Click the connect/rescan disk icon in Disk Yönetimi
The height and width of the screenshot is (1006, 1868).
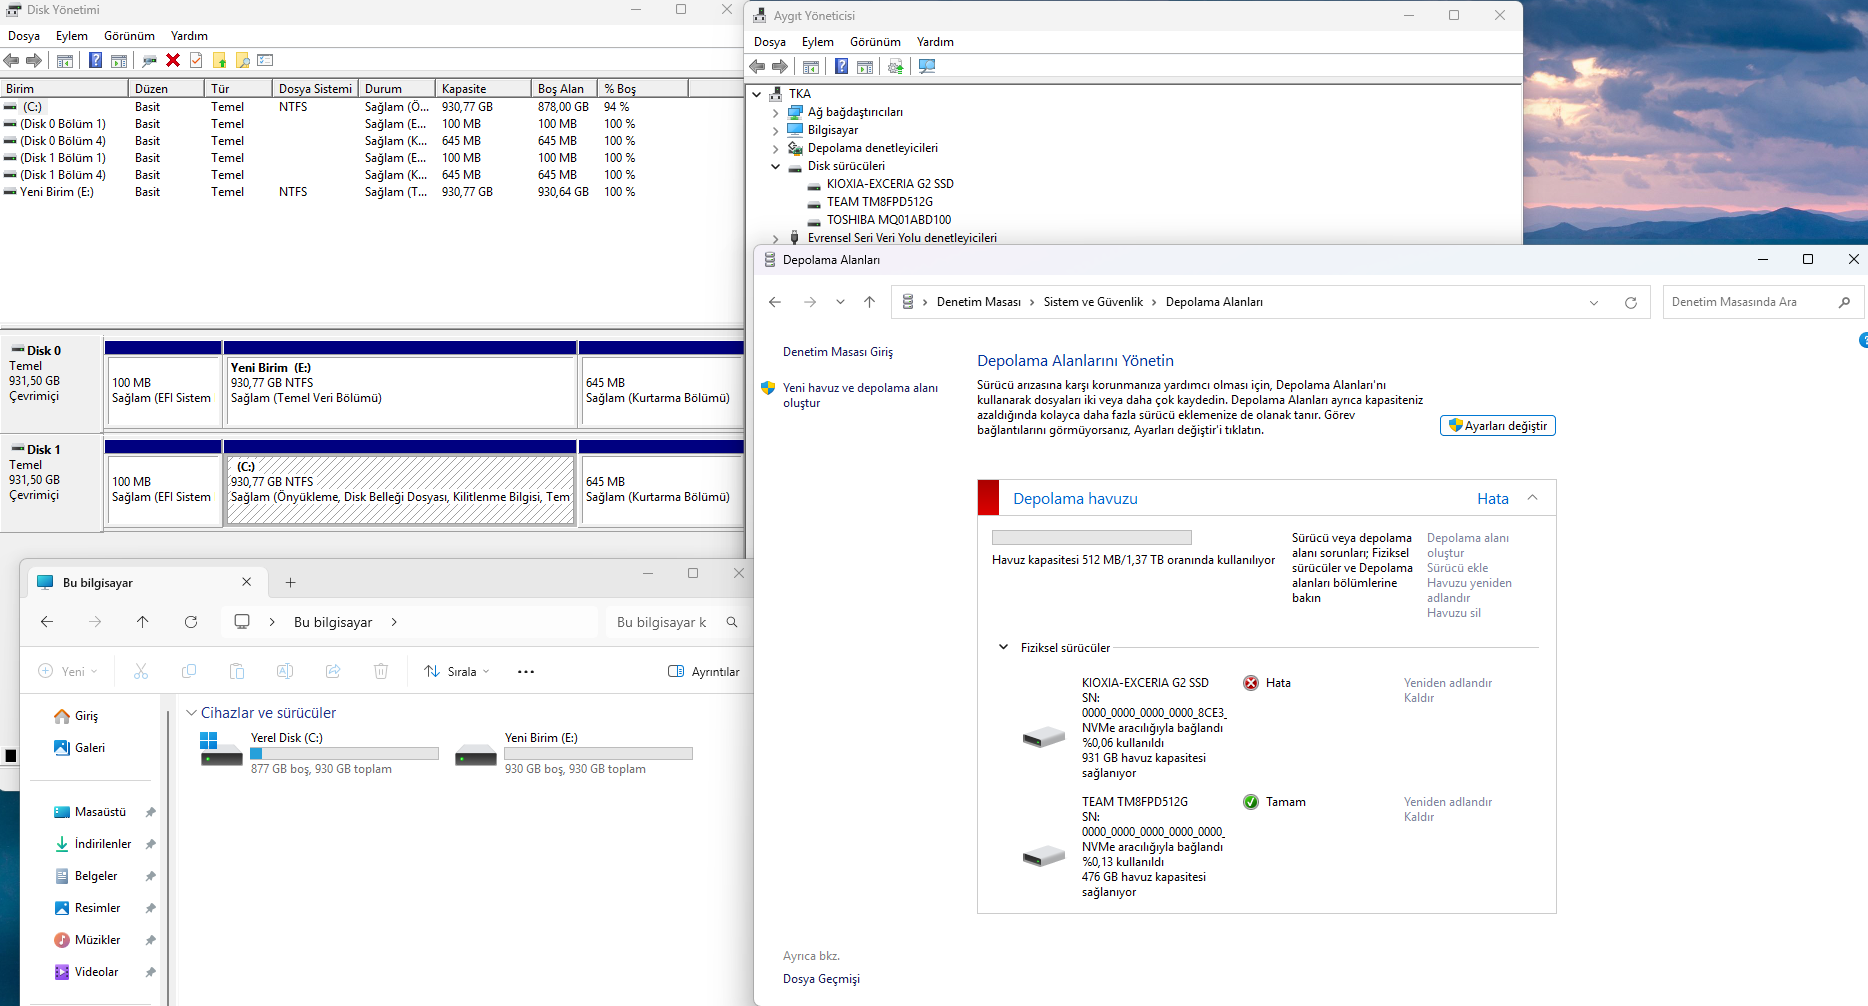tap(149, 61)
